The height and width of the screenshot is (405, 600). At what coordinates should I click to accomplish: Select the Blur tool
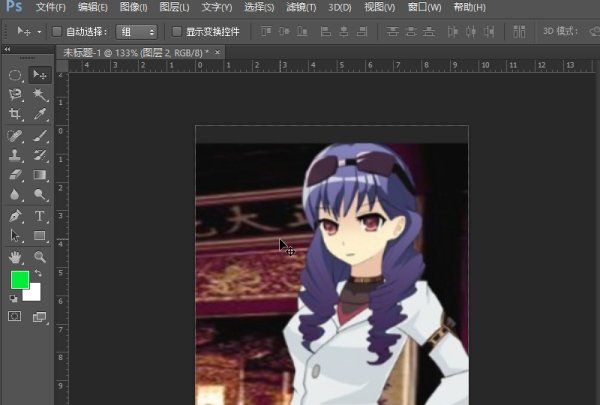click(15, 194)
